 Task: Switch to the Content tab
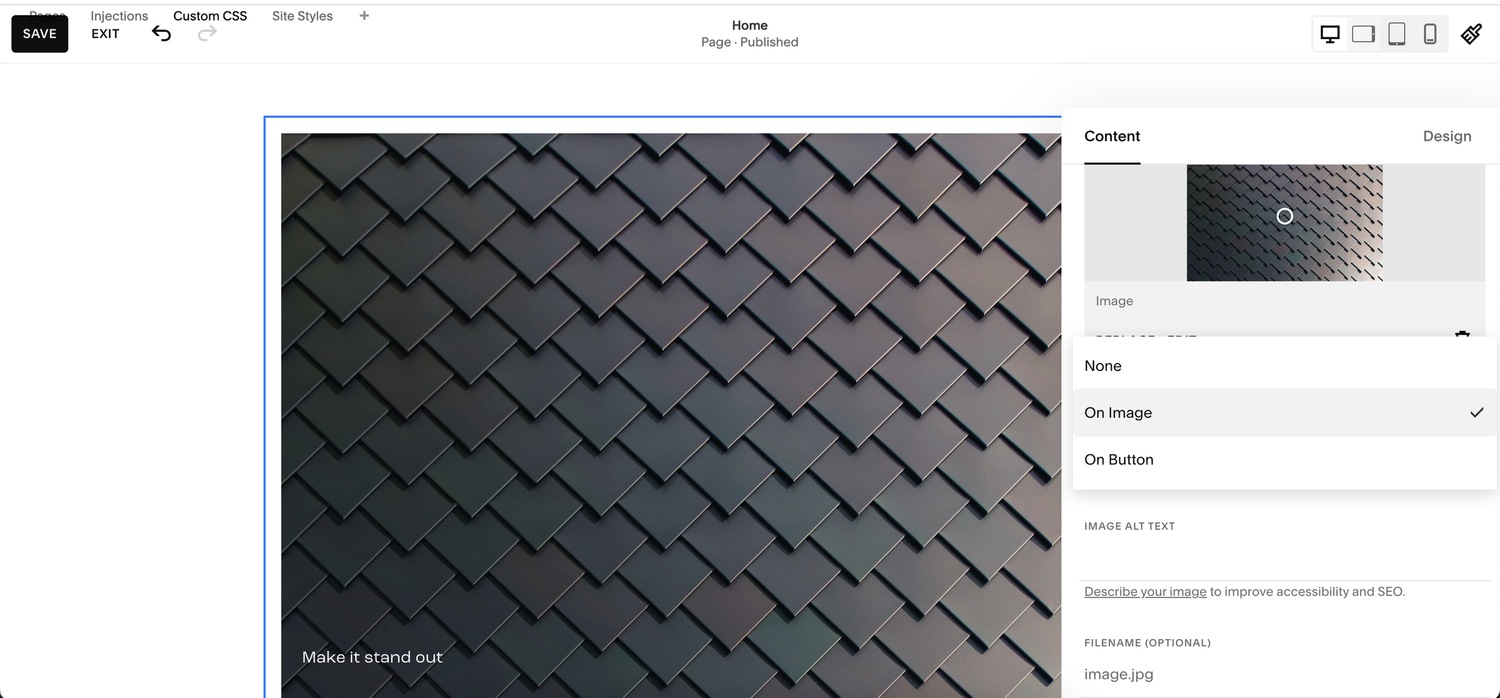(x=1111, y=136)
